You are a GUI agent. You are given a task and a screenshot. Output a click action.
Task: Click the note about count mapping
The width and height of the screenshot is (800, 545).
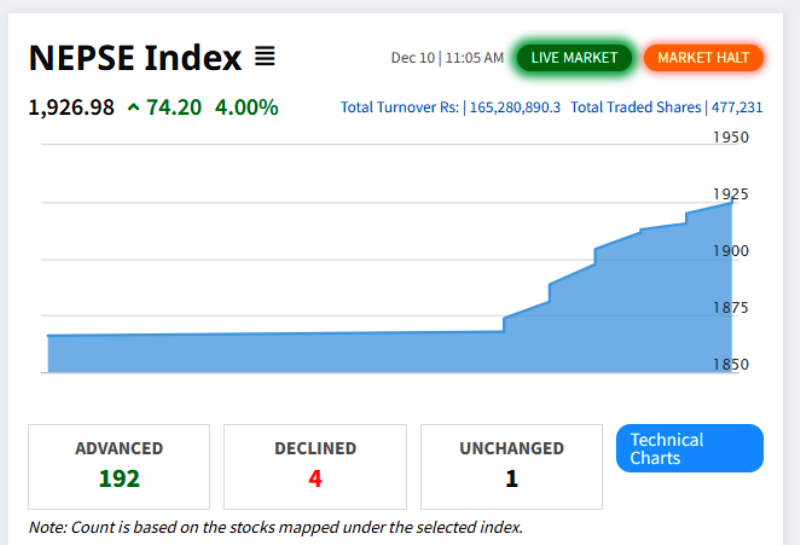pos(276,527)
